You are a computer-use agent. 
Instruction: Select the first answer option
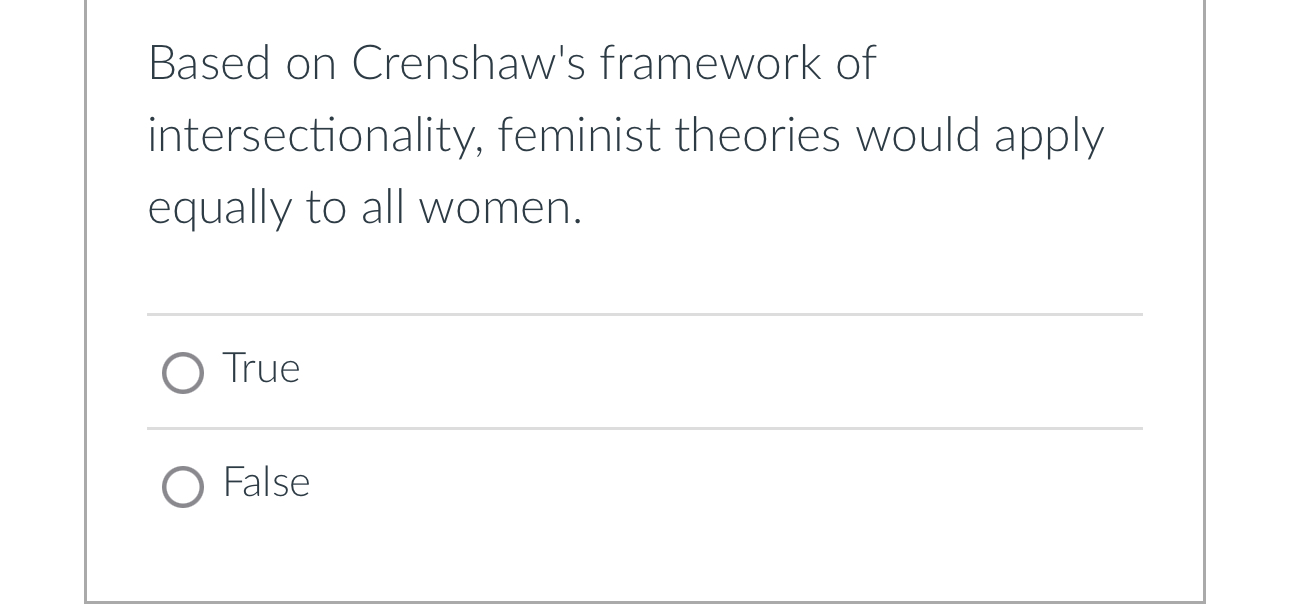183,373
